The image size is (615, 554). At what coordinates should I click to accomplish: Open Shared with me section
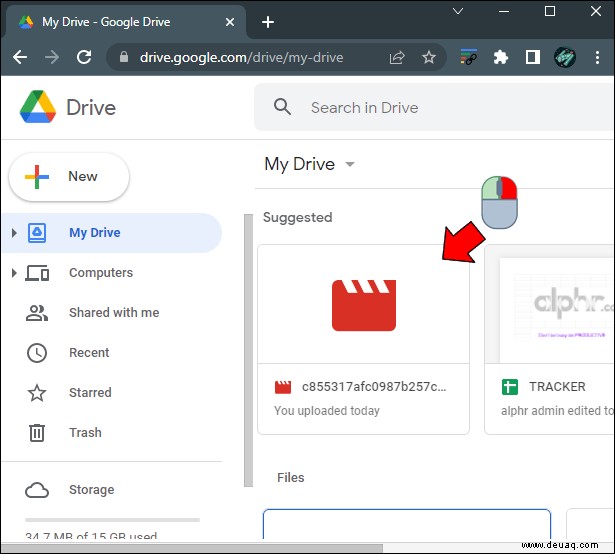(111, 313)
